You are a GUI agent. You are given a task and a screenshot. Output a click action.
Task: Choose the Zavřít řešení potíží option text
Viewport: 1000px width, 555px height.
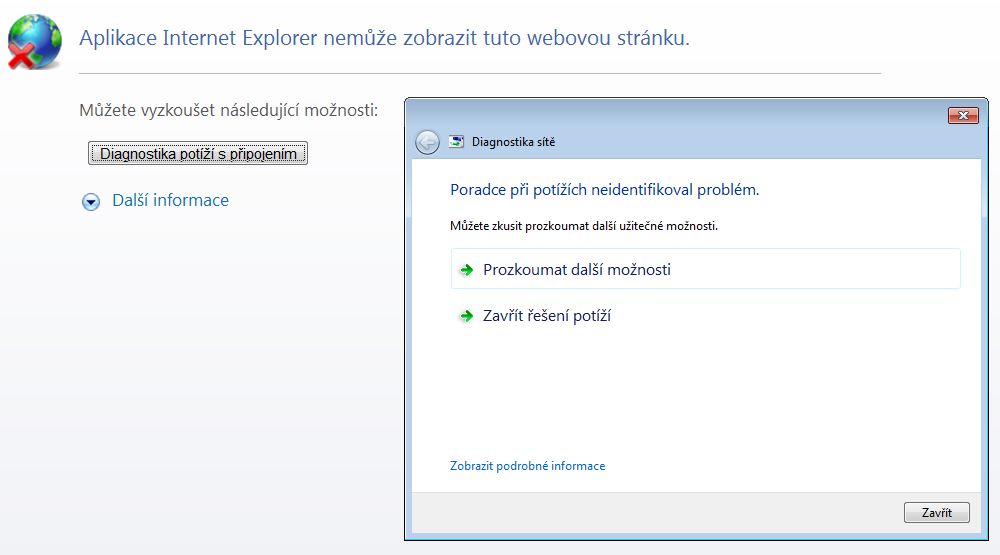click(547, 316)
